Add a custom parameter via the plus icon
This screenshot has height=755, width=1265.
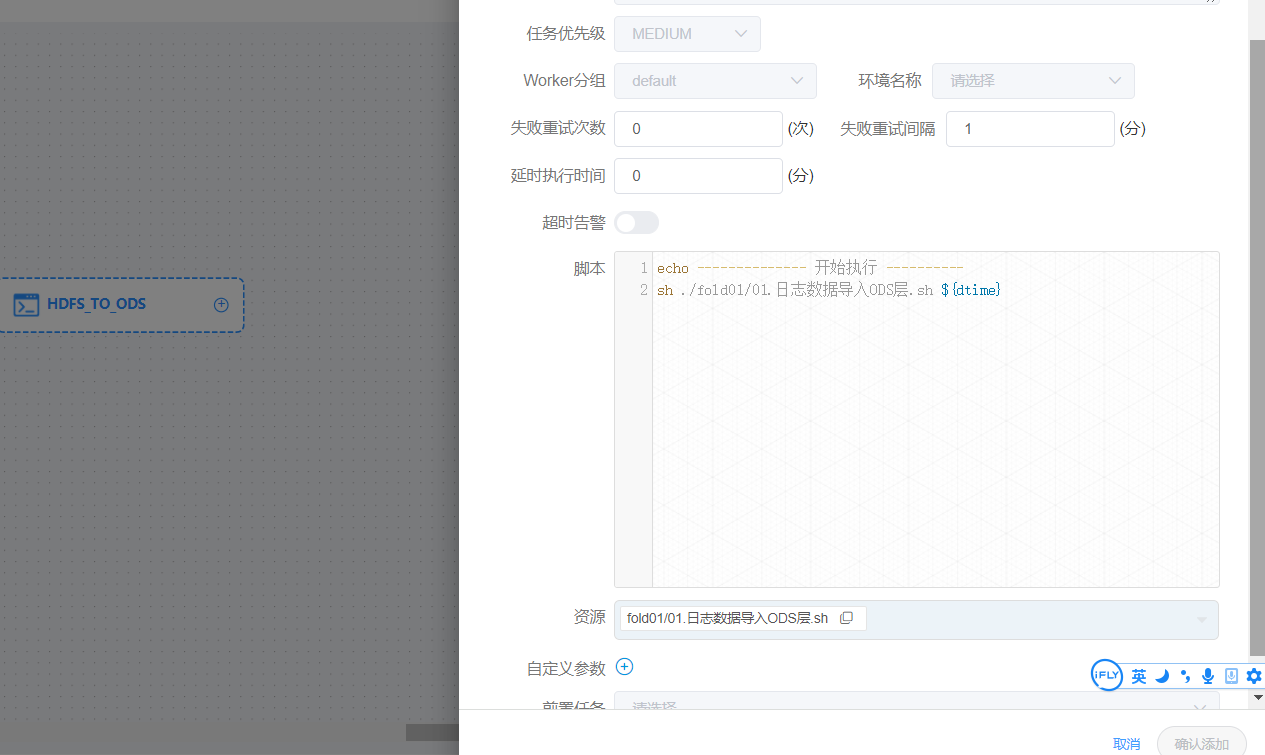coord(624,666)
